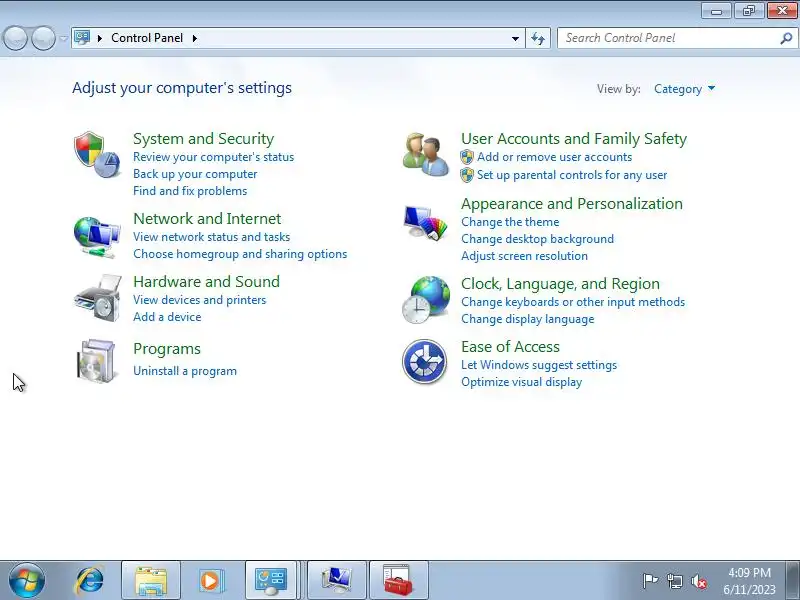Open the Appearance and Personalization monitor icon
800x600 pixels.
point(426,222)
